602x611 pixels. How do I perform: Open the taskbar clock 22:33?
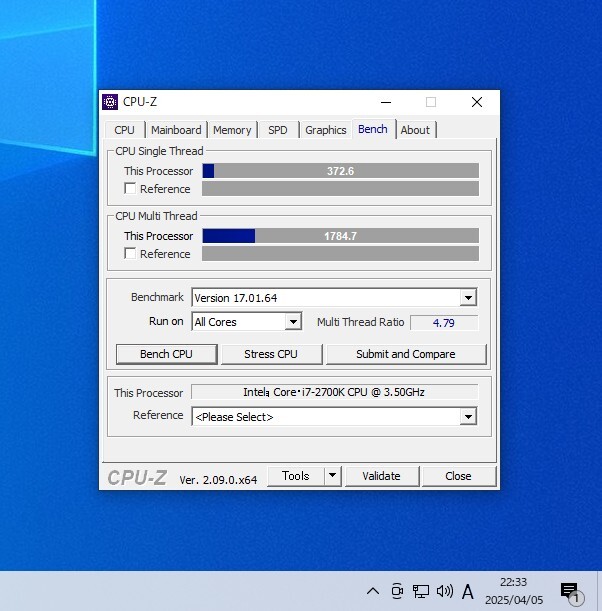(x=514, y=591)
